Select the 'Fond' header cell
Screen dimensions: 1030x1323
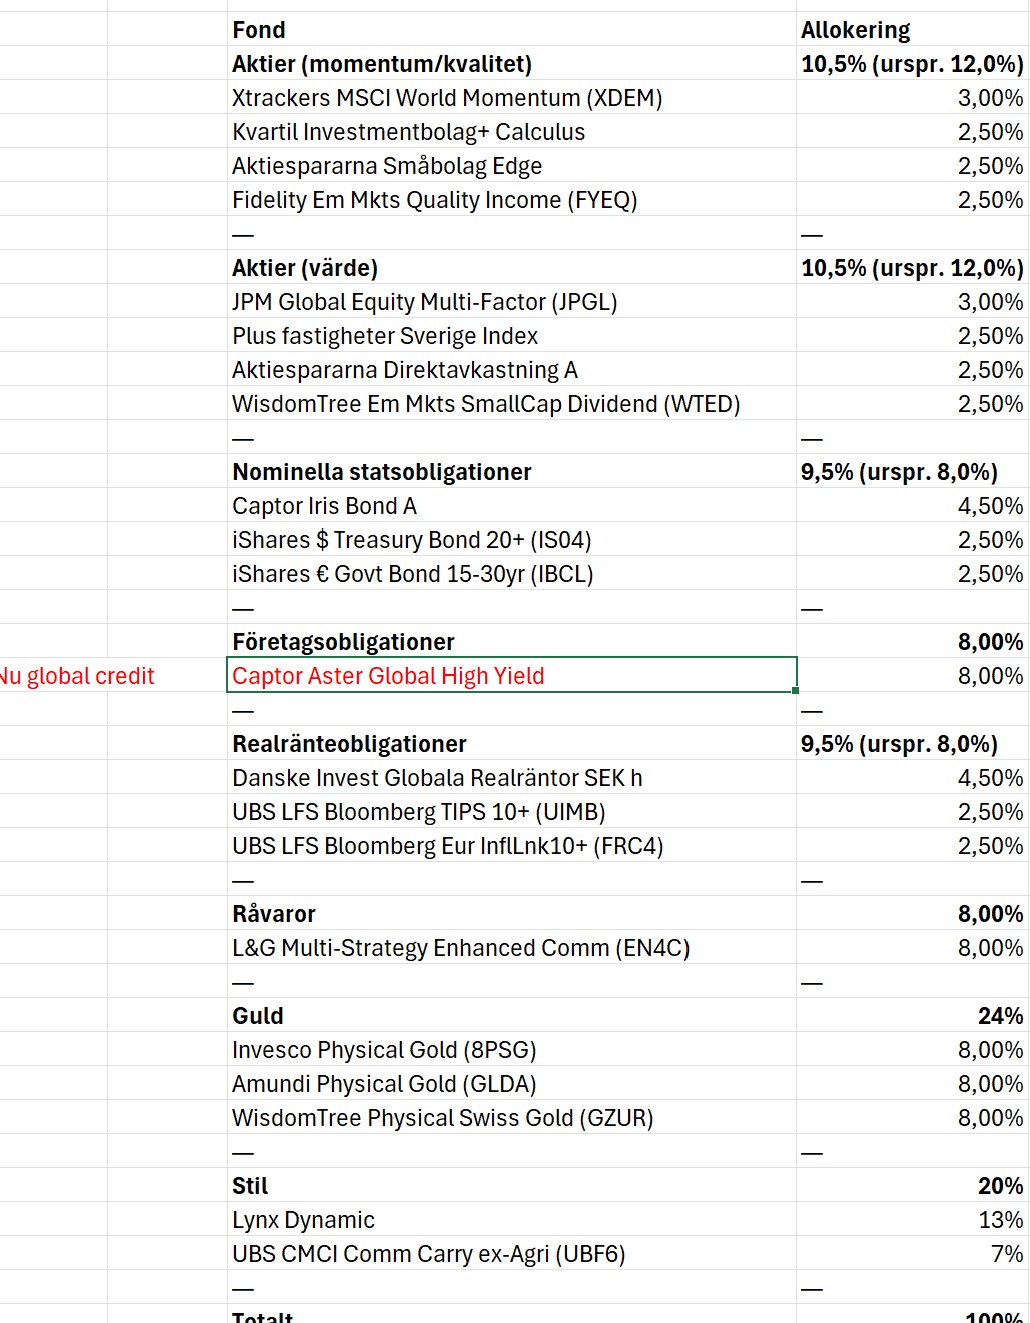259,30
